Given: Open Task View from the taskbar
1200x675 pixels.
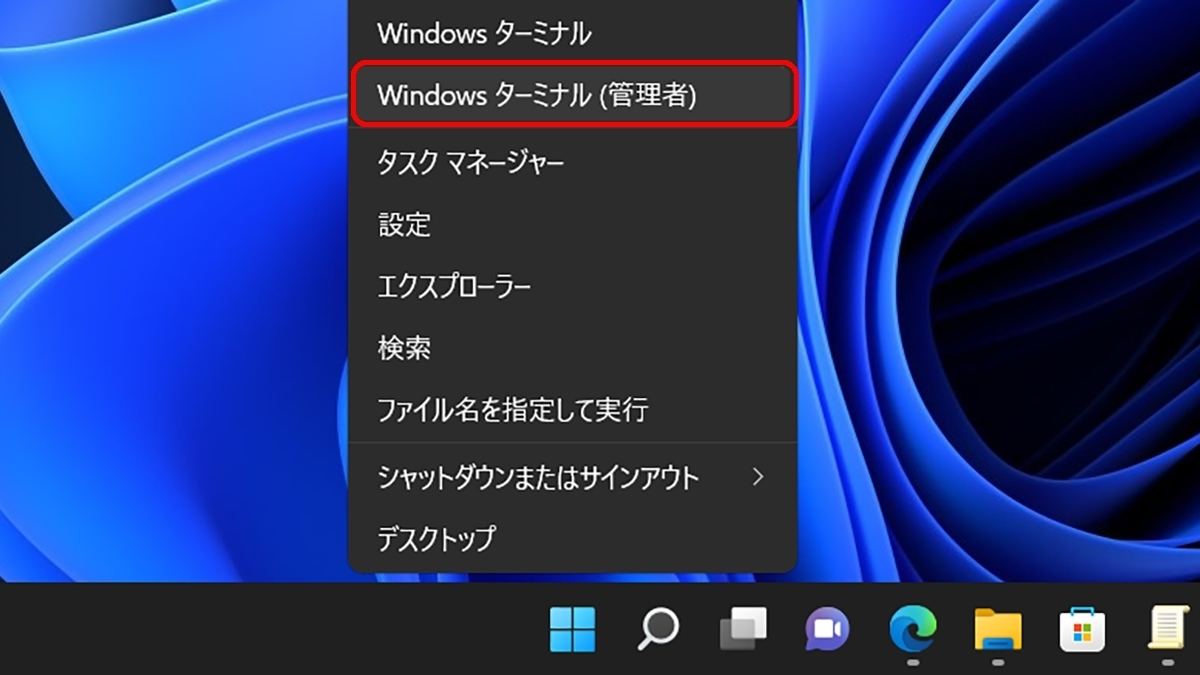Looking at the screenshot, I should [x=743, y=629].
